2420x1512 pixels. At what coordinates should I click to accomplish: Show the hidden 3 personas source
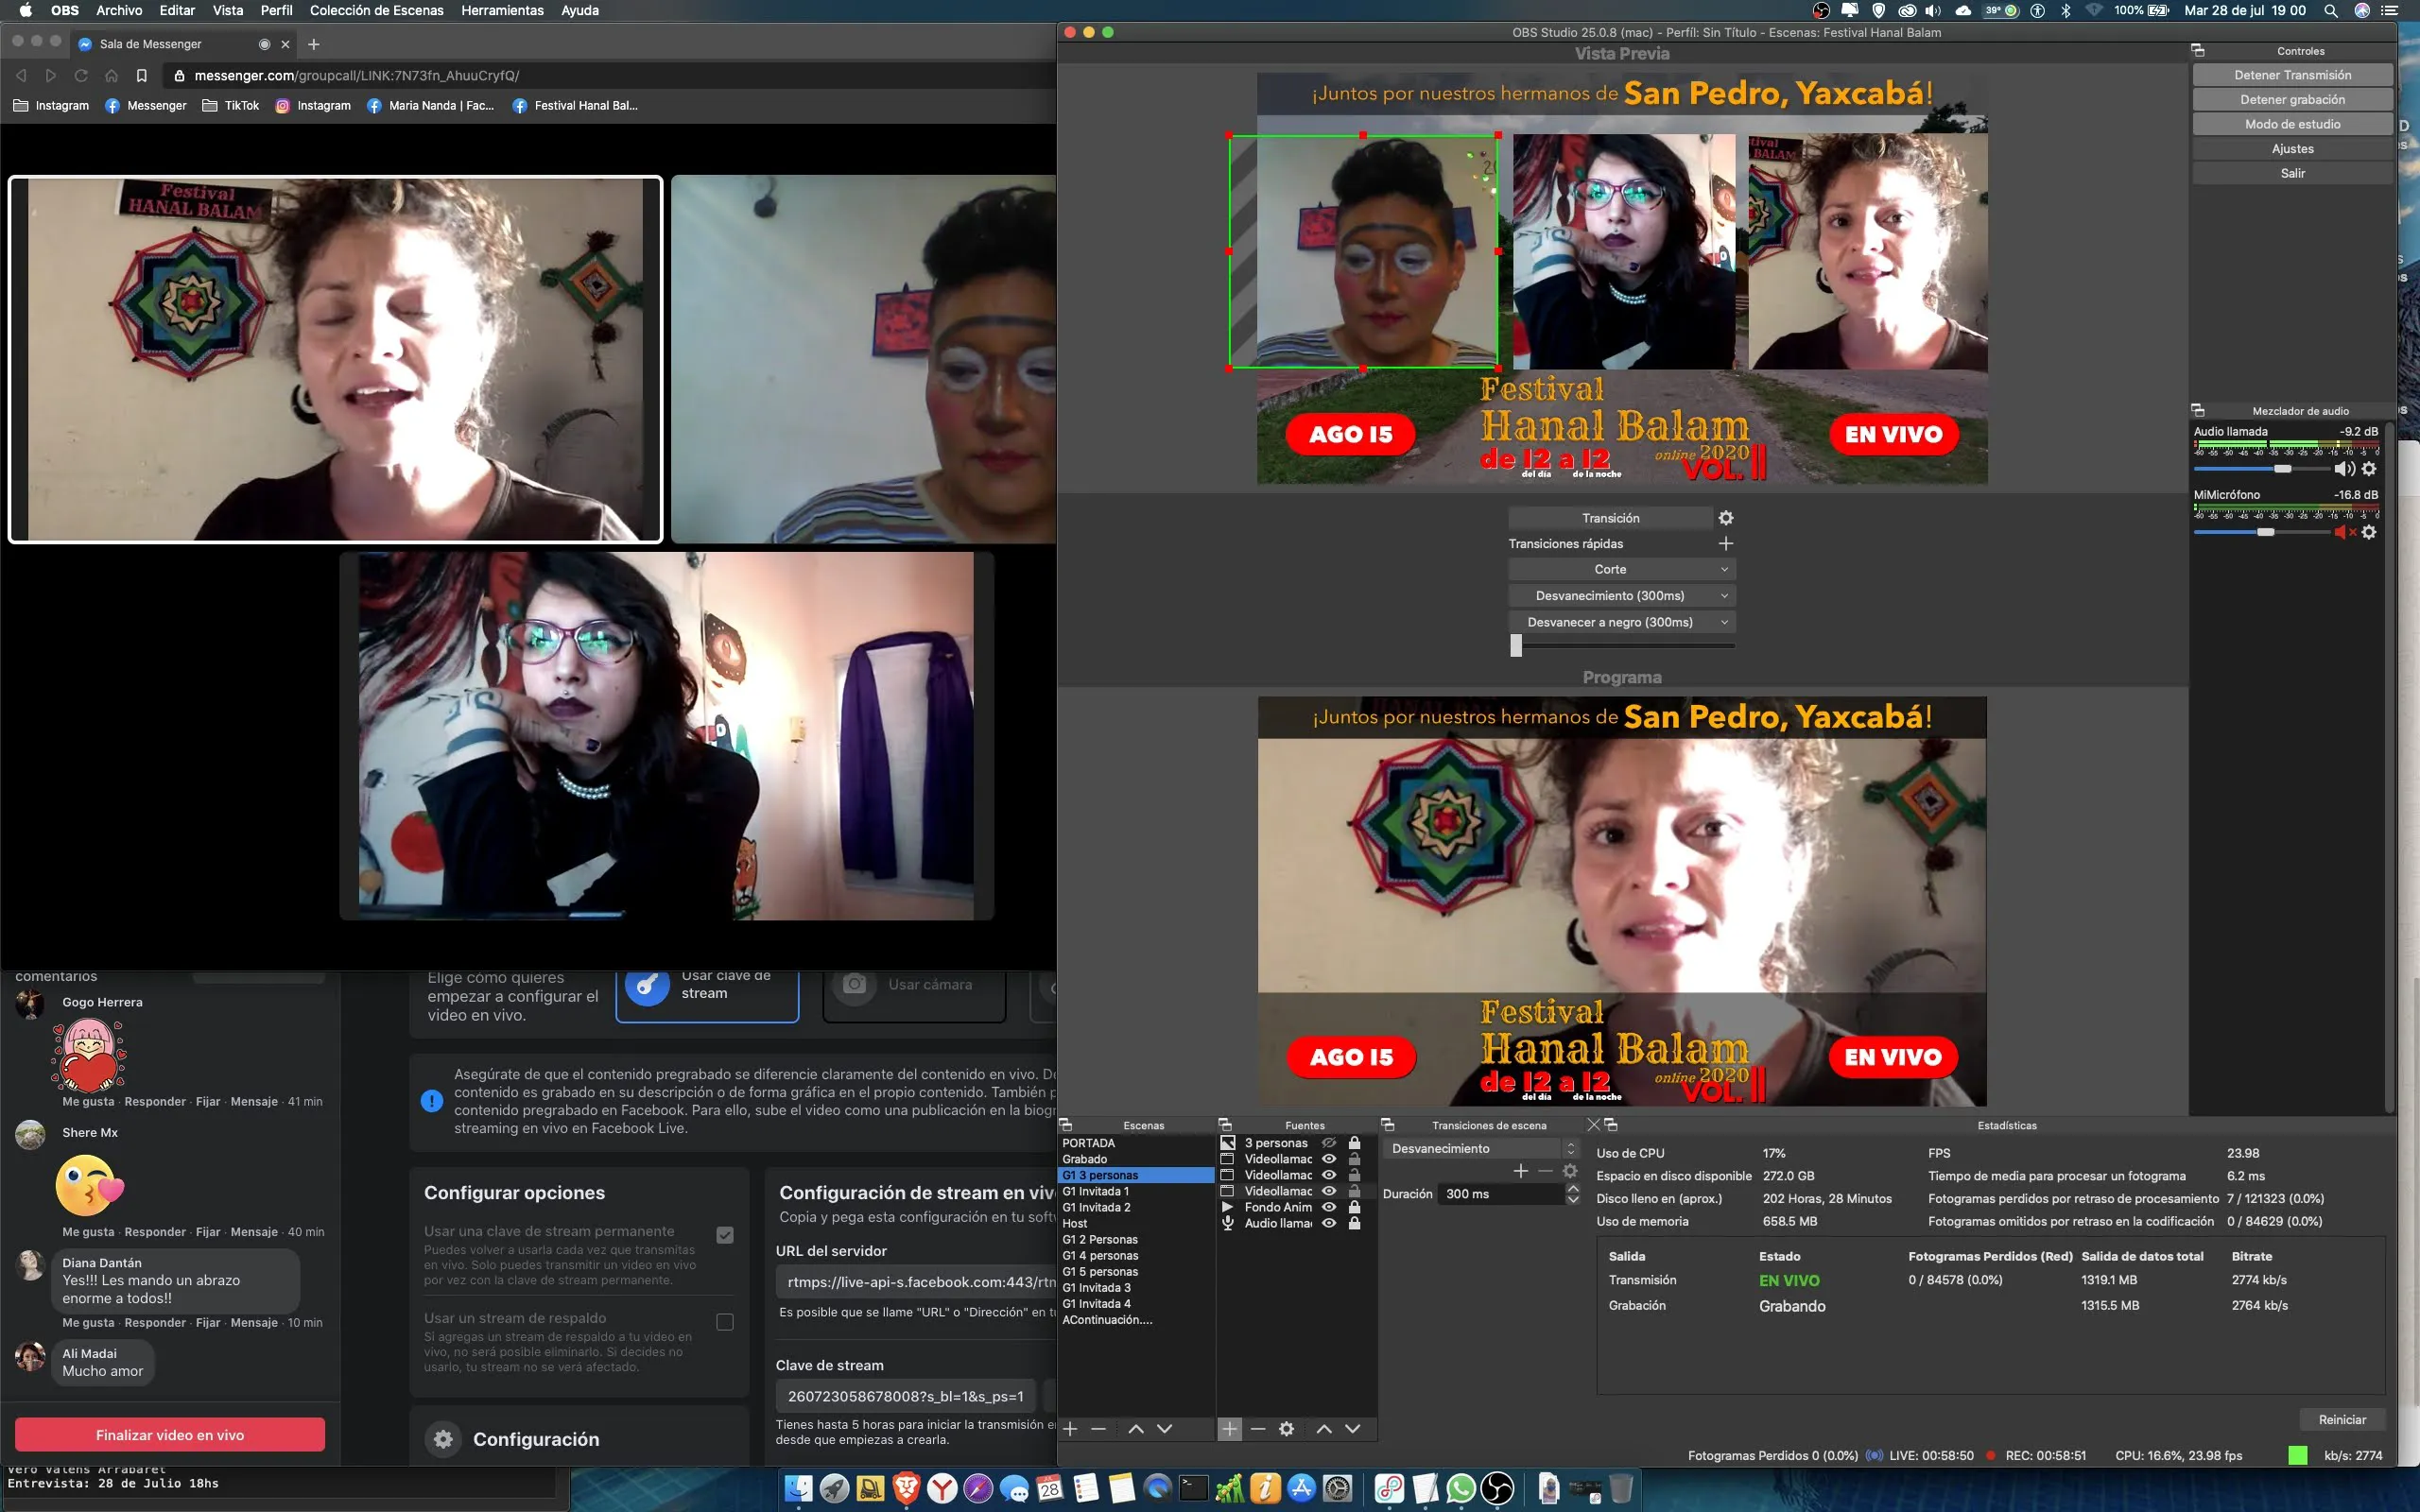point(1329,1143)
